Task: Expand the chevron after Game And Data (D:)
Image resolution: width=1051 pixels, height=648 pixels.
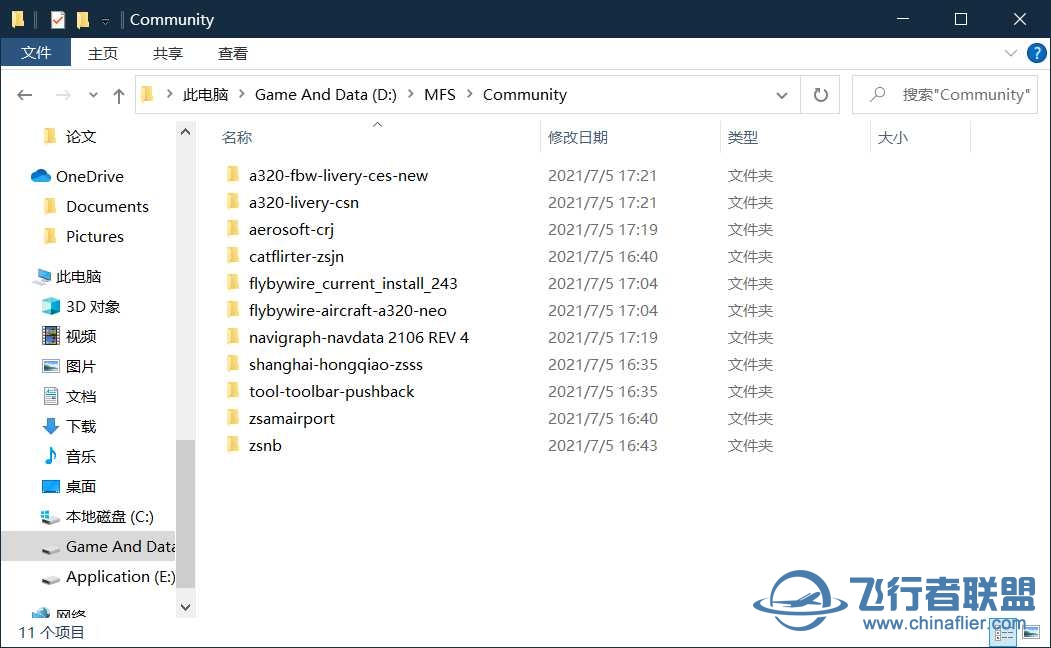Action: (411, 94)
